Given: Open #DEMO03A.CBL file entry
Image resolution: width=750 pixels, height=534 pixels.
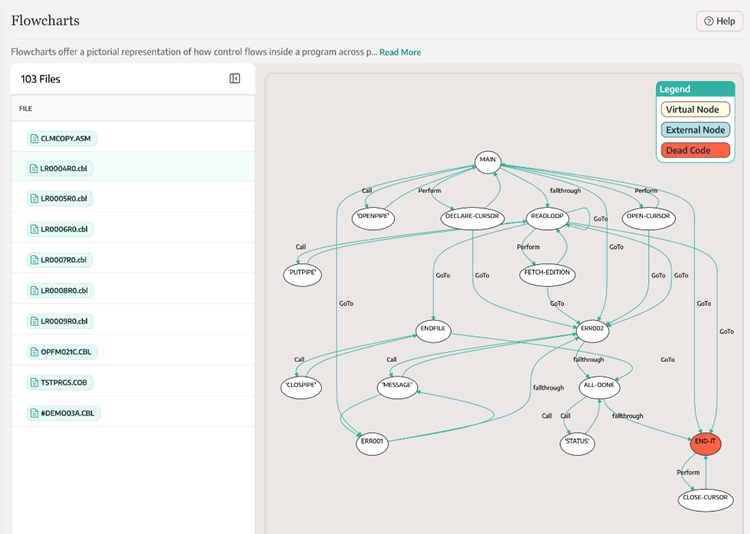Looking at the screenshot, I should point(63,413).
